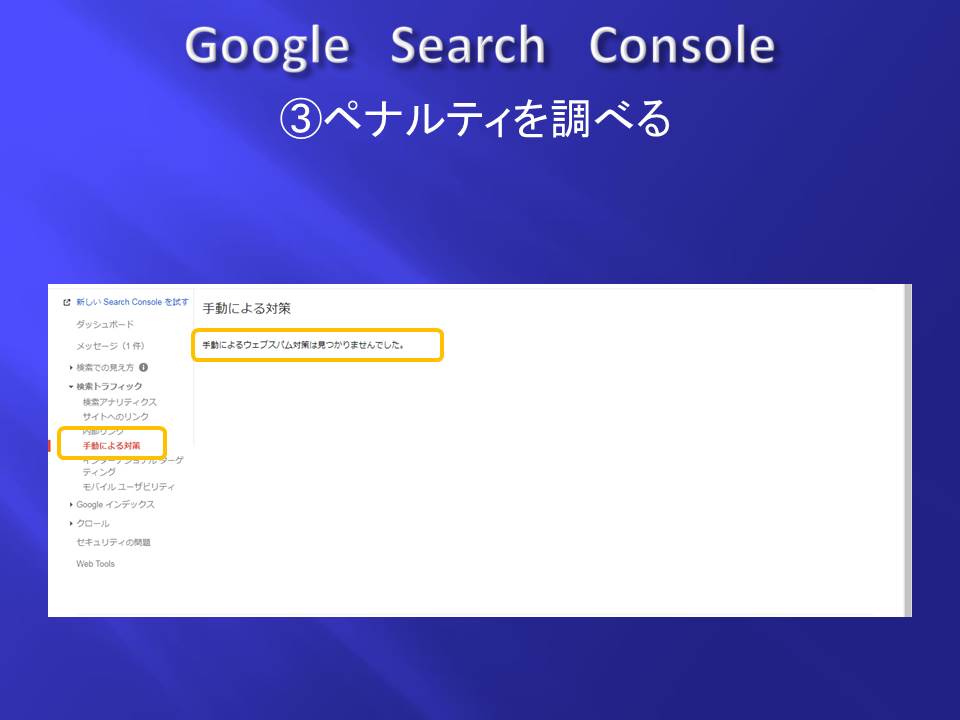Click the info icon next to 検索での見え方

[143, 367]
